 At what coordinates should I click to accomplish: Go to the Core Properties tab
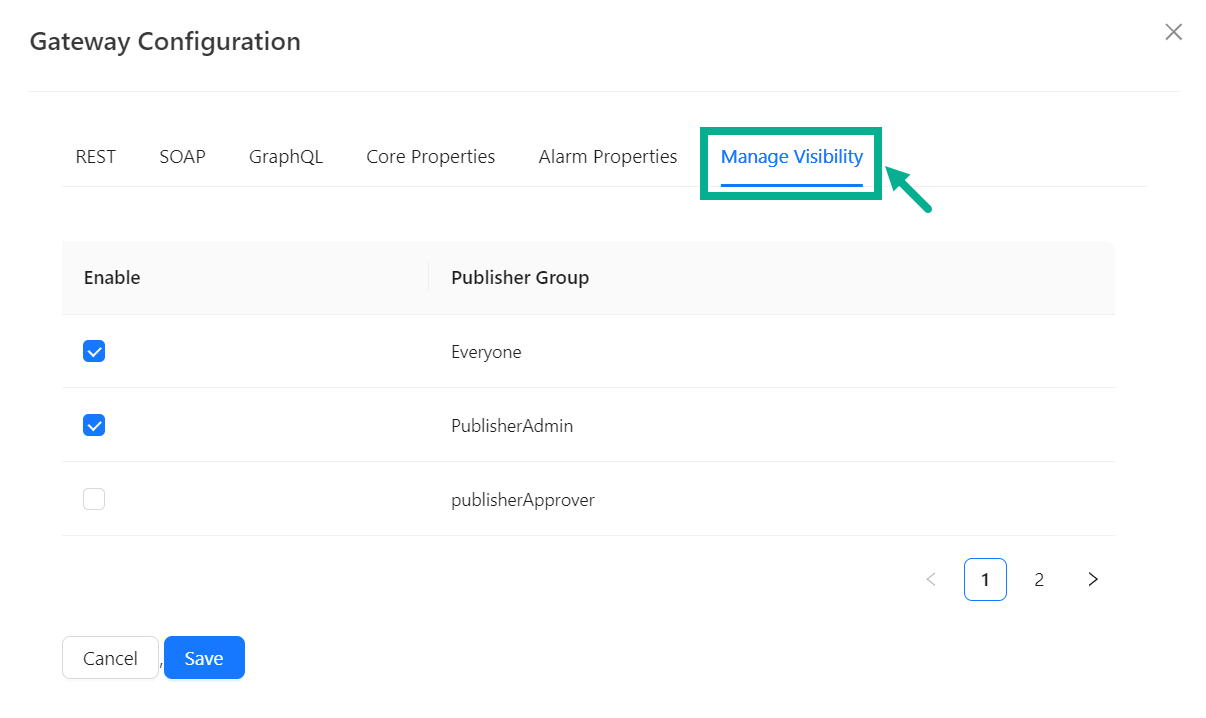tap(430, 157)
